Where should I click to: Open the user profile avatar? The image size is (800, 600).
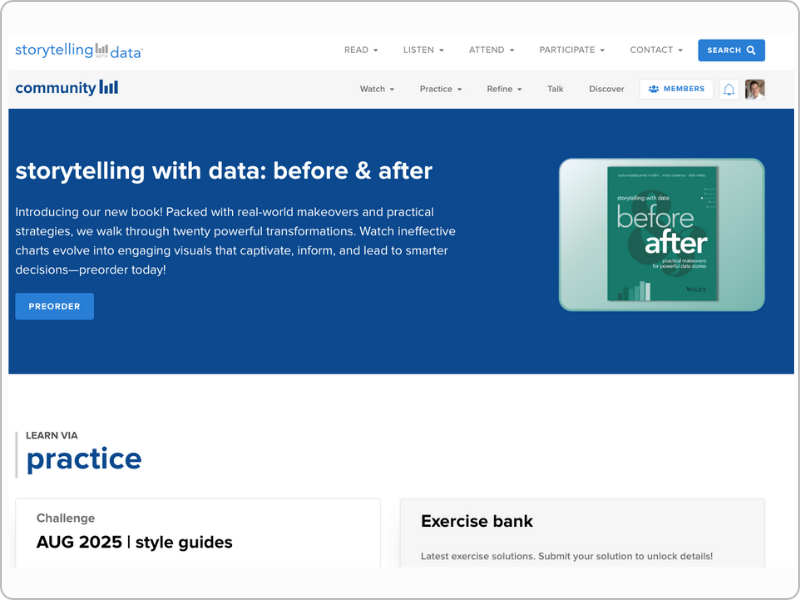[x=755, y=89]
